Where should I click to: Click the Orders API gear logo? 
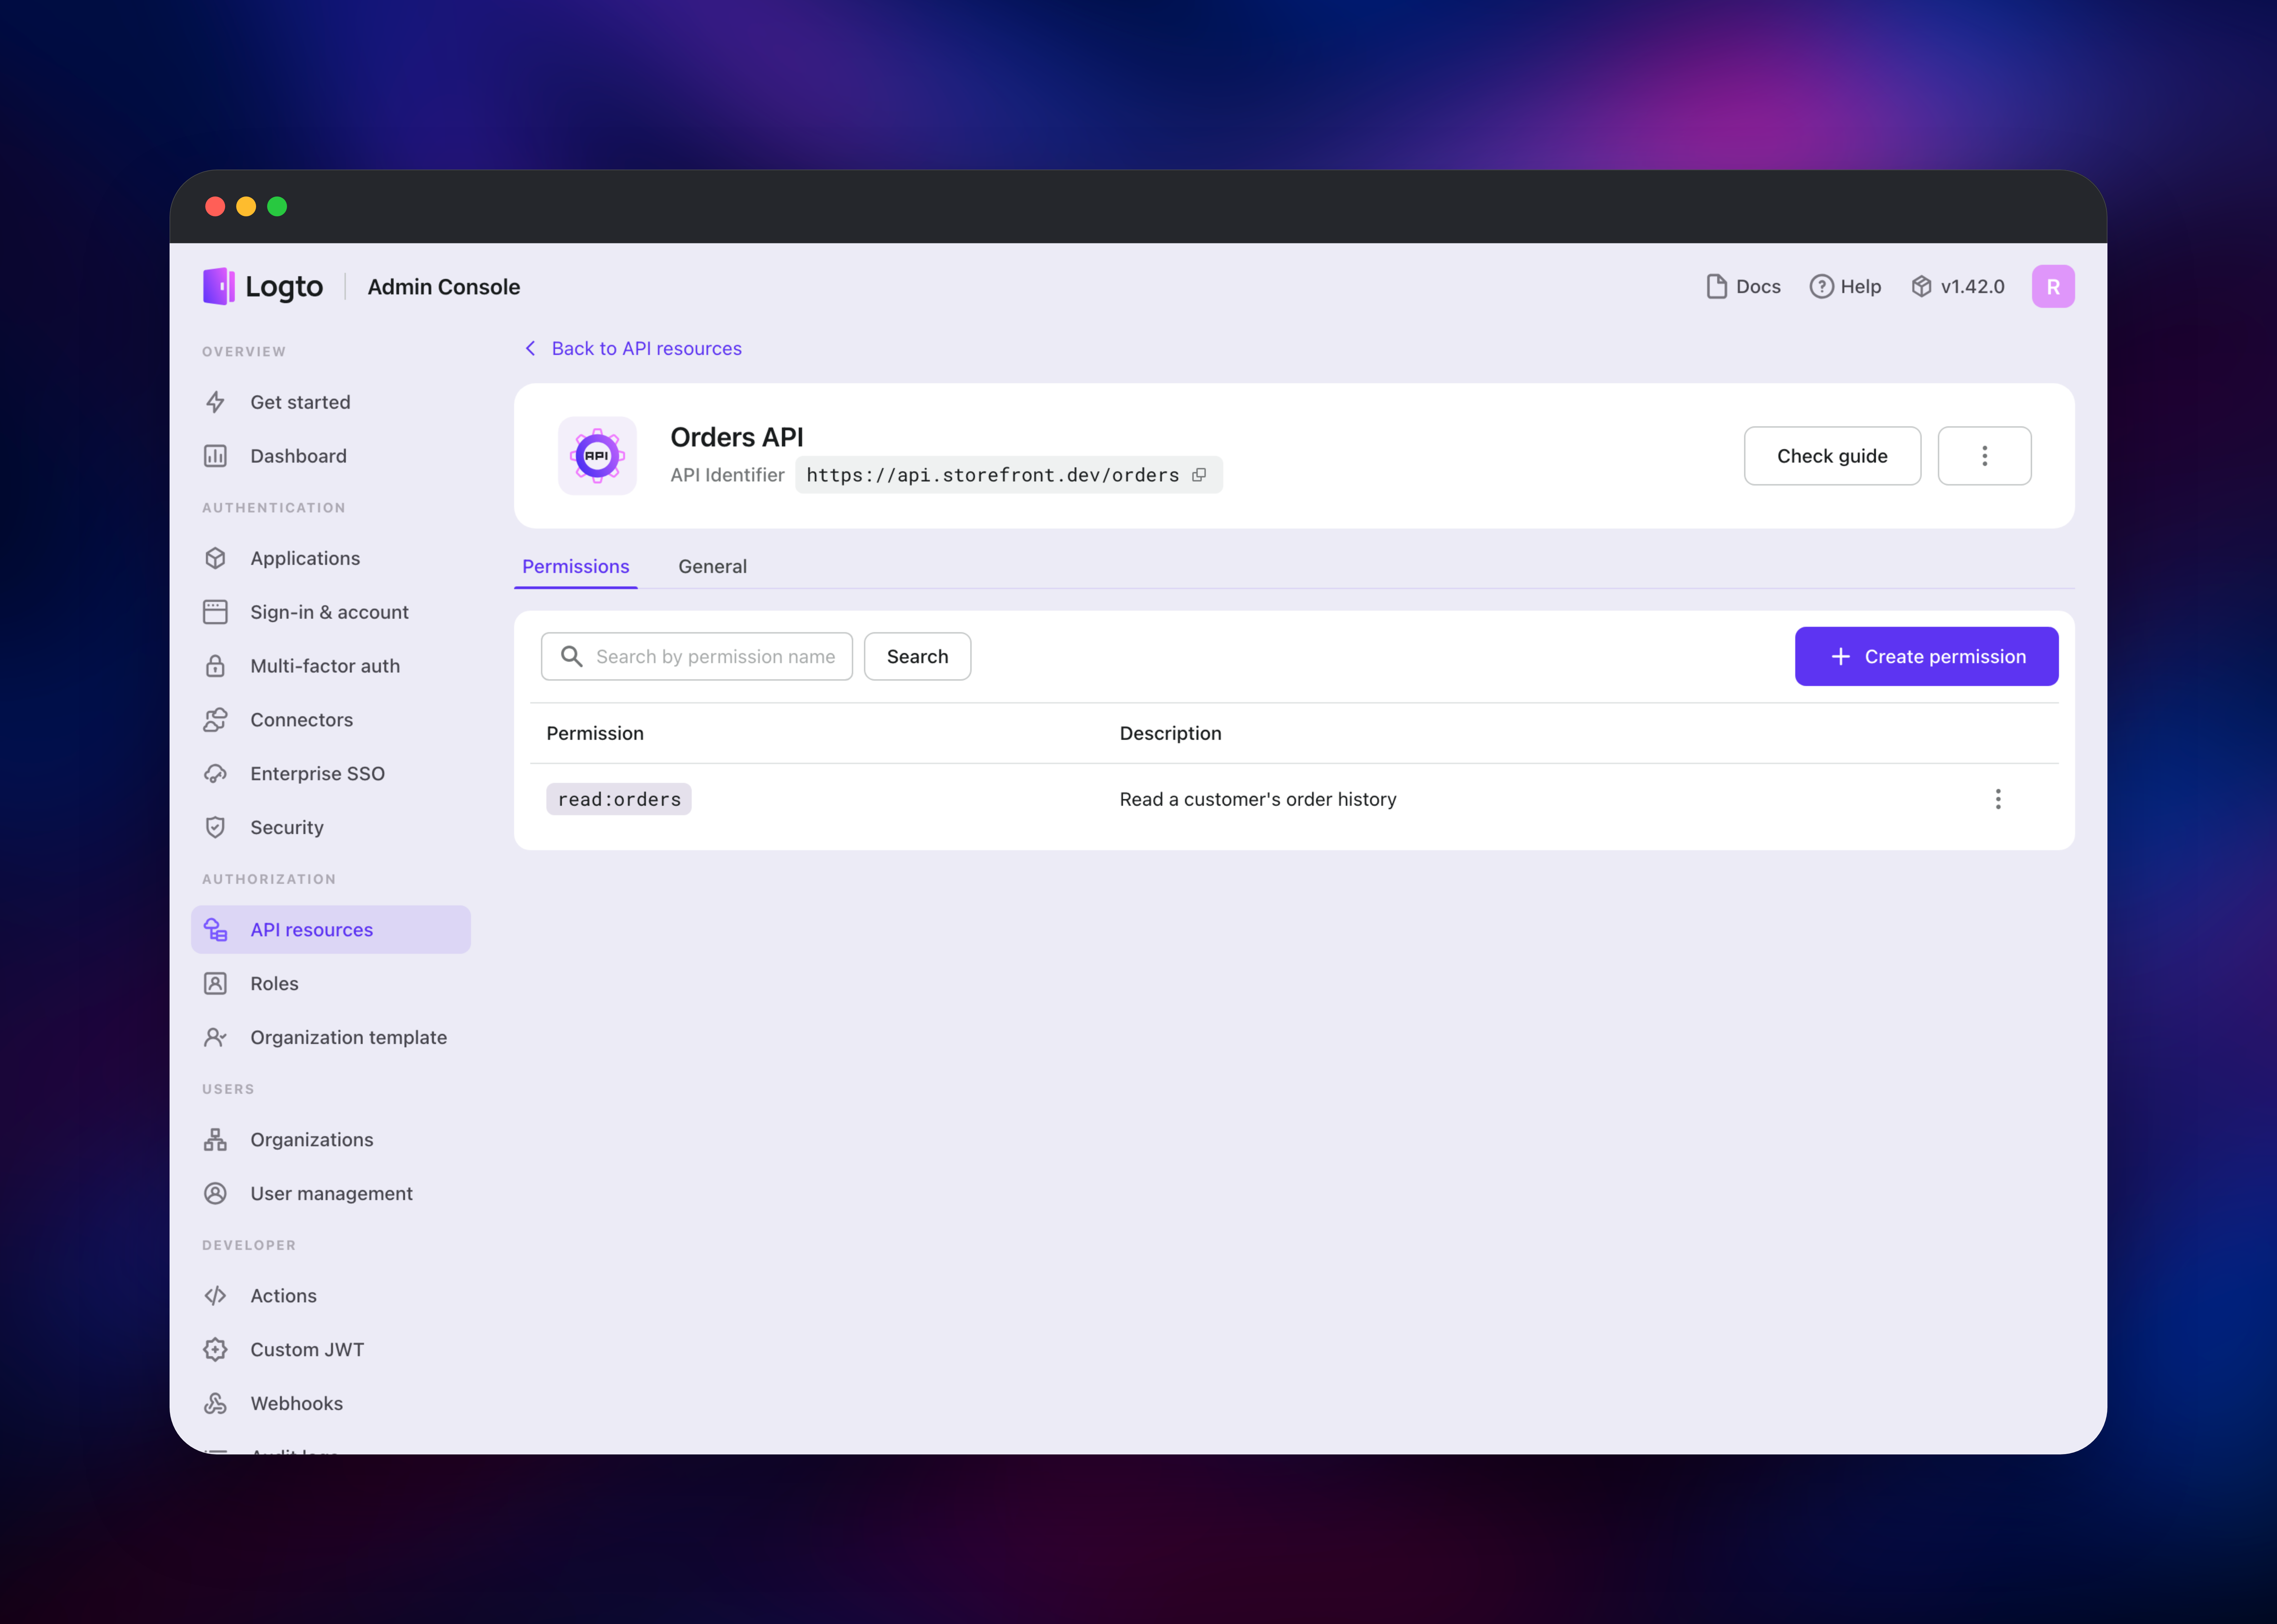(x=597, y=456)
